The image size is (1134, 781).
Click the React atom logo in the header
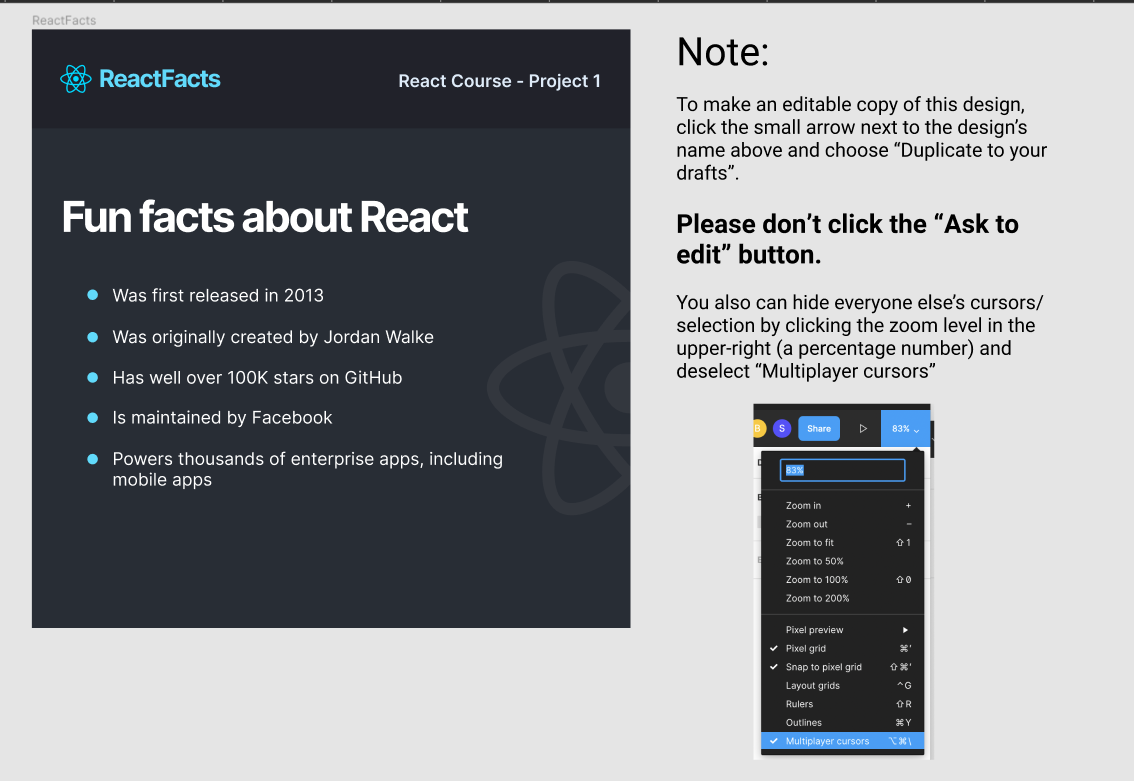pos(74,78)
